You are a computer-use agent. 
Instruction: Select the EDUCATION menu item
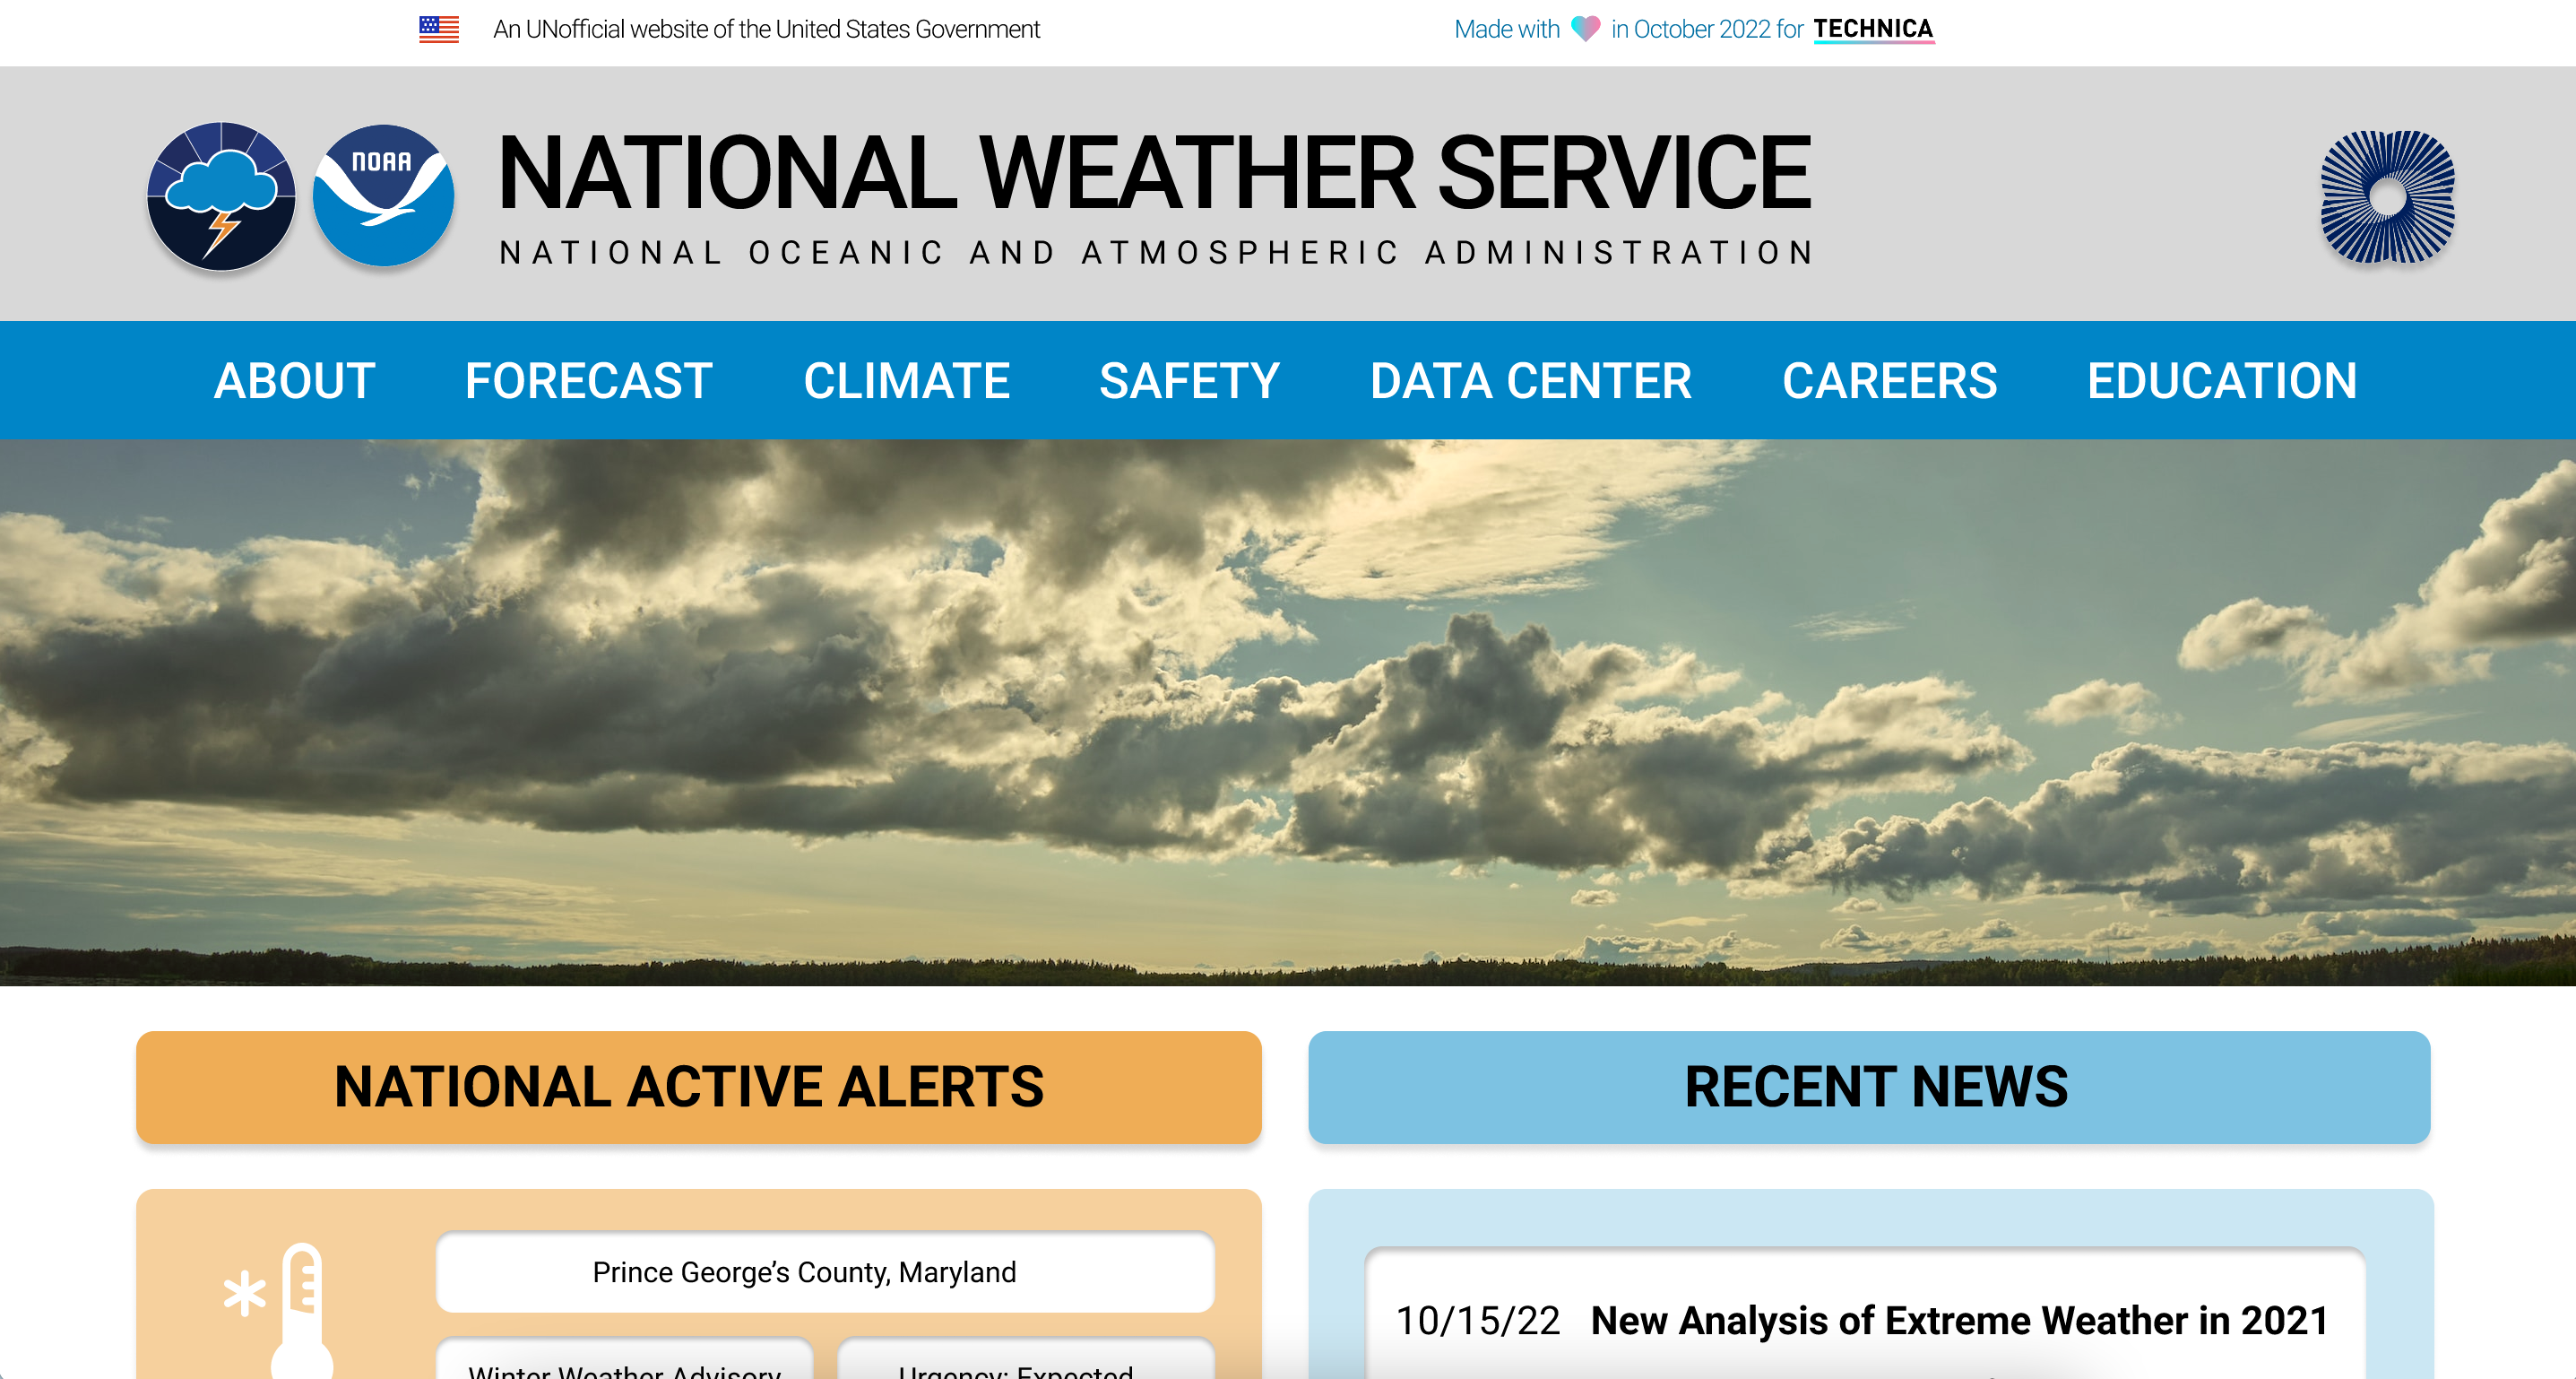2222,381
